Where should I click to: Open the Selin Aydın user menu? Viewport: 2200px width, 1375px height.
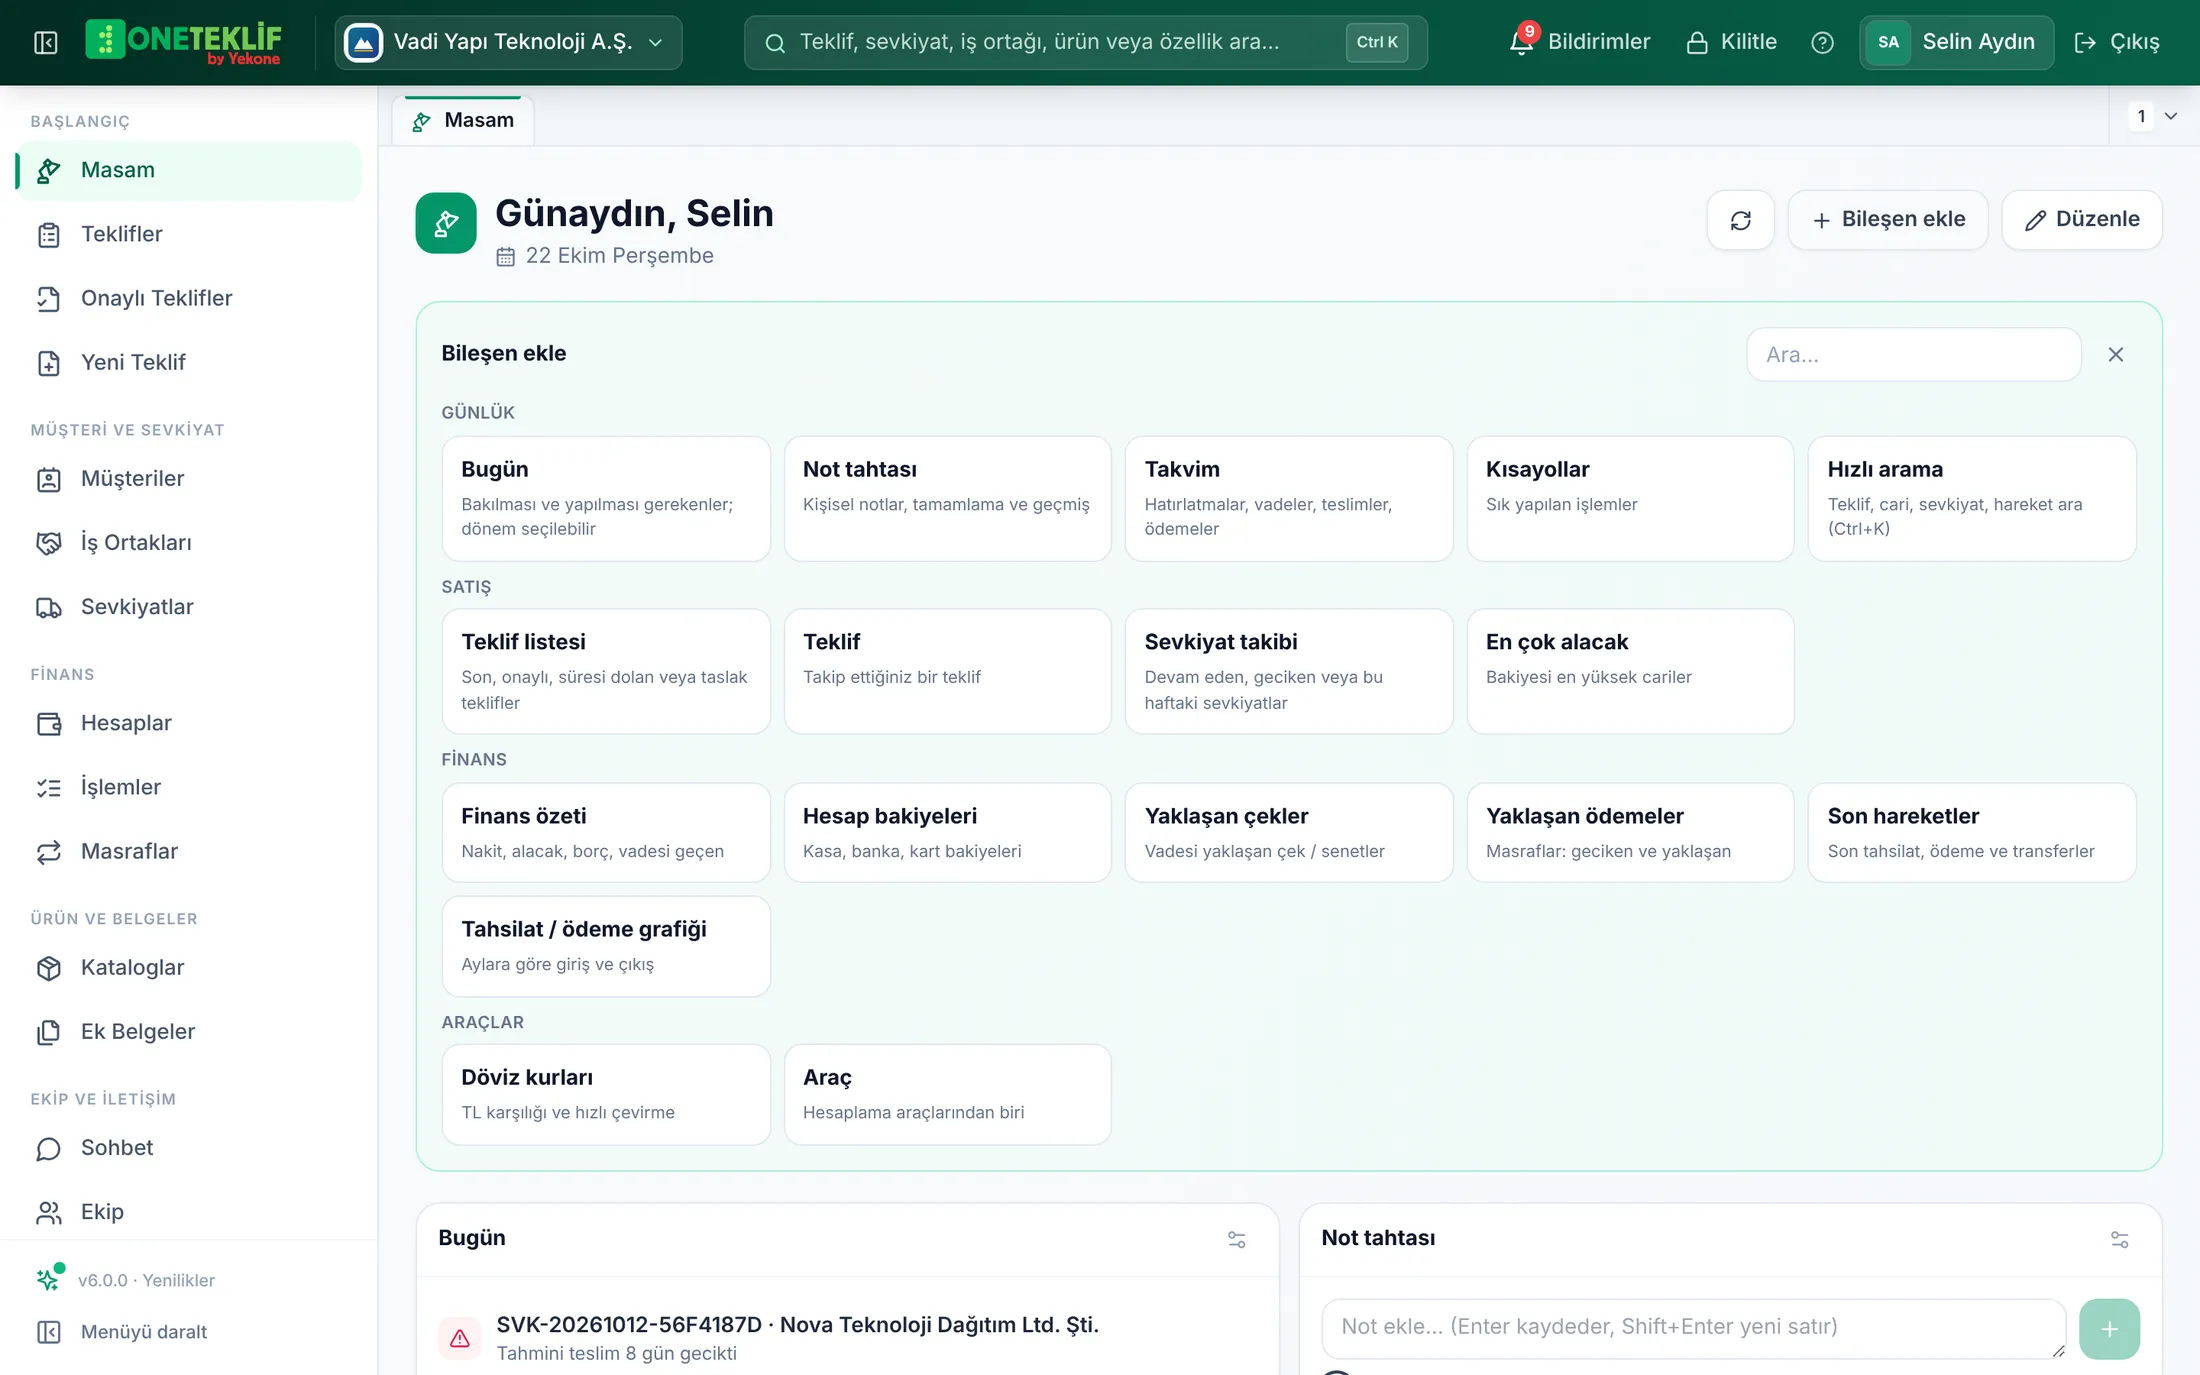tap(1956, 42)
